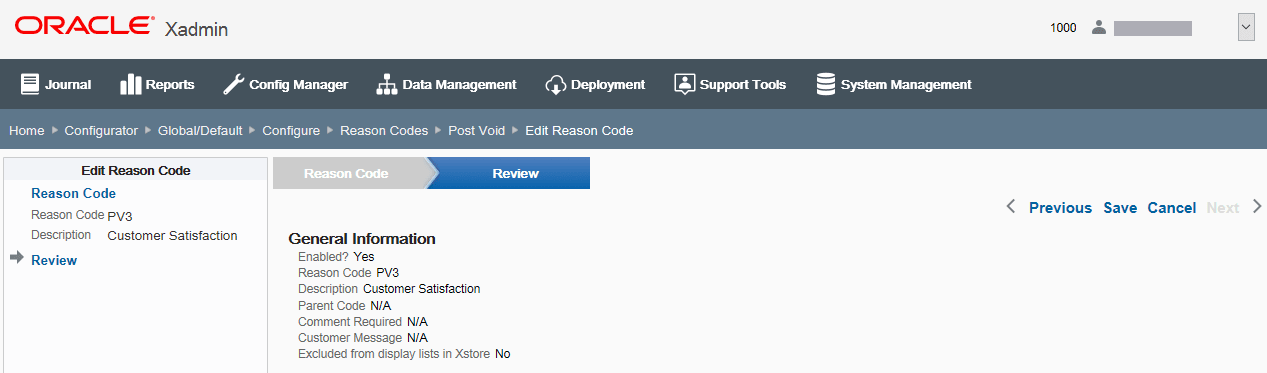Click Edit Reason Code breadcrumb

coord(579,130)
